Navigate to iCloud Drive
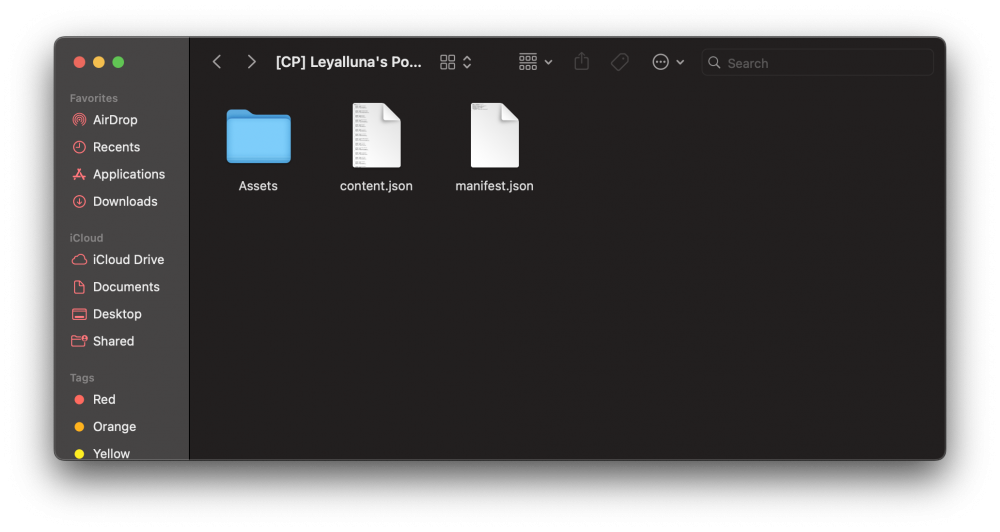The width and height of the screenshot is (1000, 532). [x=127, y=259]
